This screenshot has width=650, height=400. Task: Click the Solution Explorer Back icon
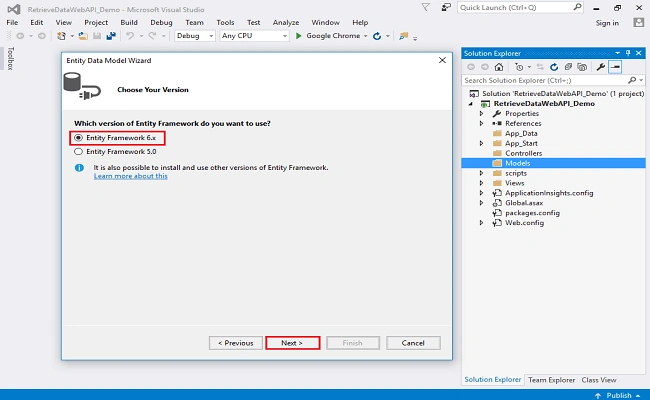click(471, 67)
